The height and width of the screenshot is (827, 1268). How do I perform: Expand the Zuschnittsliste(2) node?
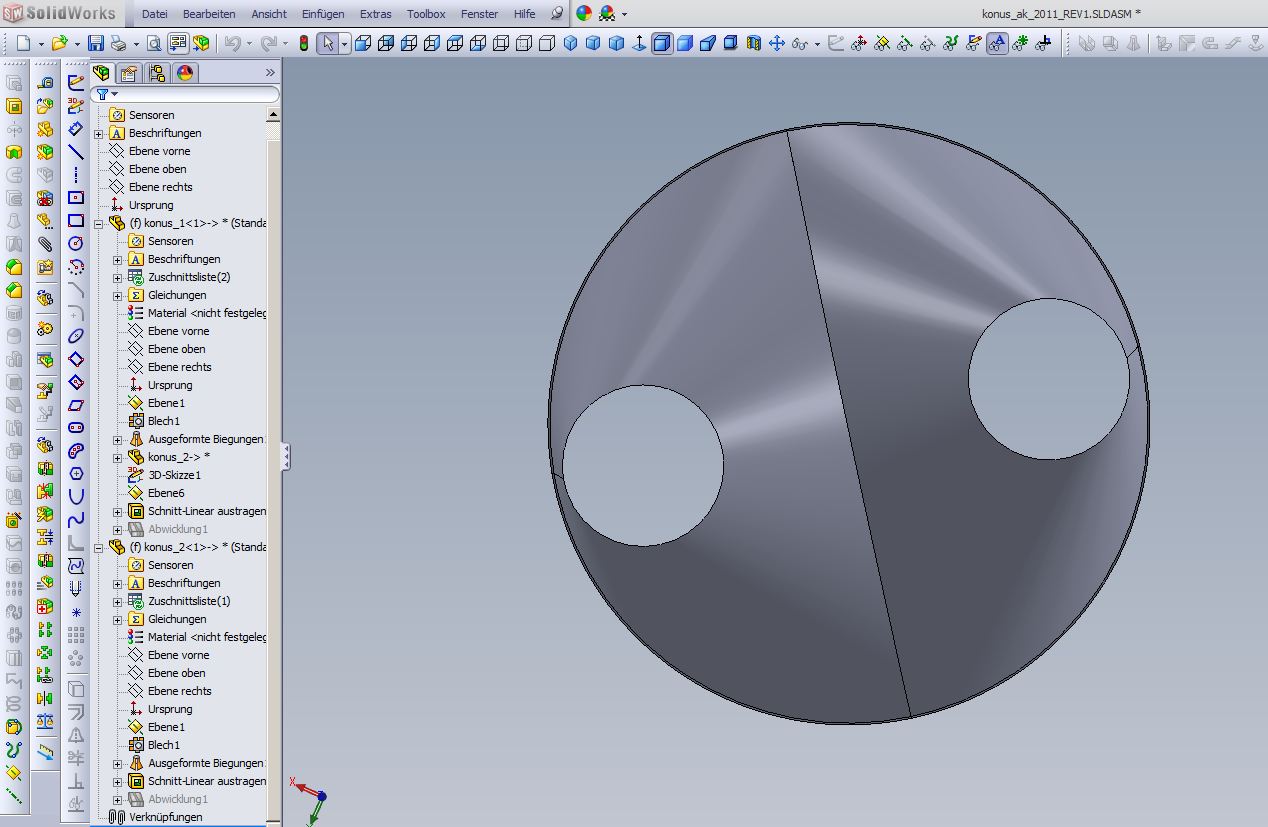pos(118,278)
